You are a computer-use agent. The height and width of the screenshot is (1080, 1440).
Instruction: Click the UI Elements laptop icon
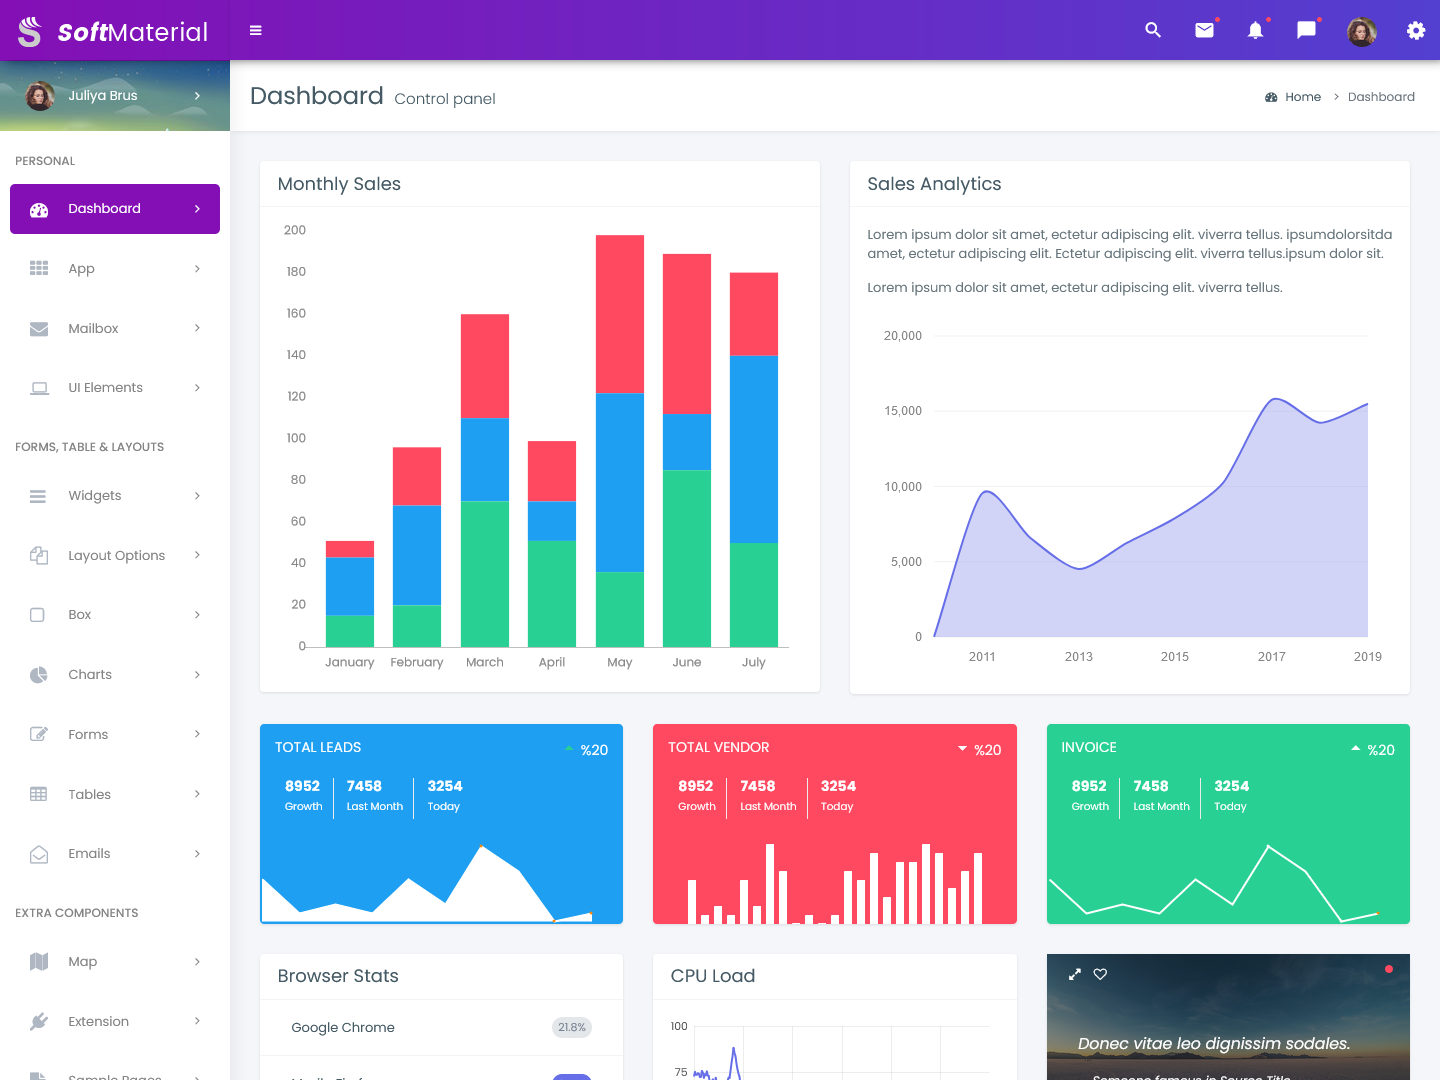pyautogui.click(x=39, y=388)
